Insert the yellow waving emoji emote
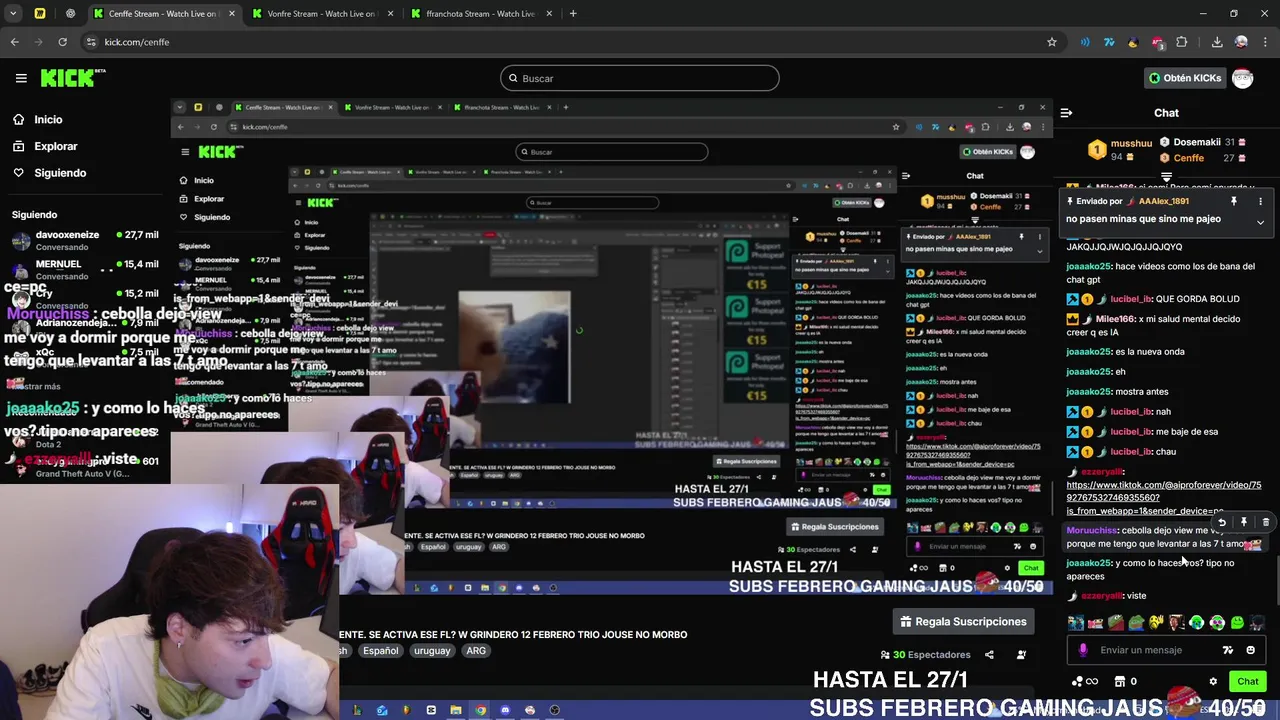This screenshot has height=720, width=1280. pyautogui.click(x=1157, y=622)
